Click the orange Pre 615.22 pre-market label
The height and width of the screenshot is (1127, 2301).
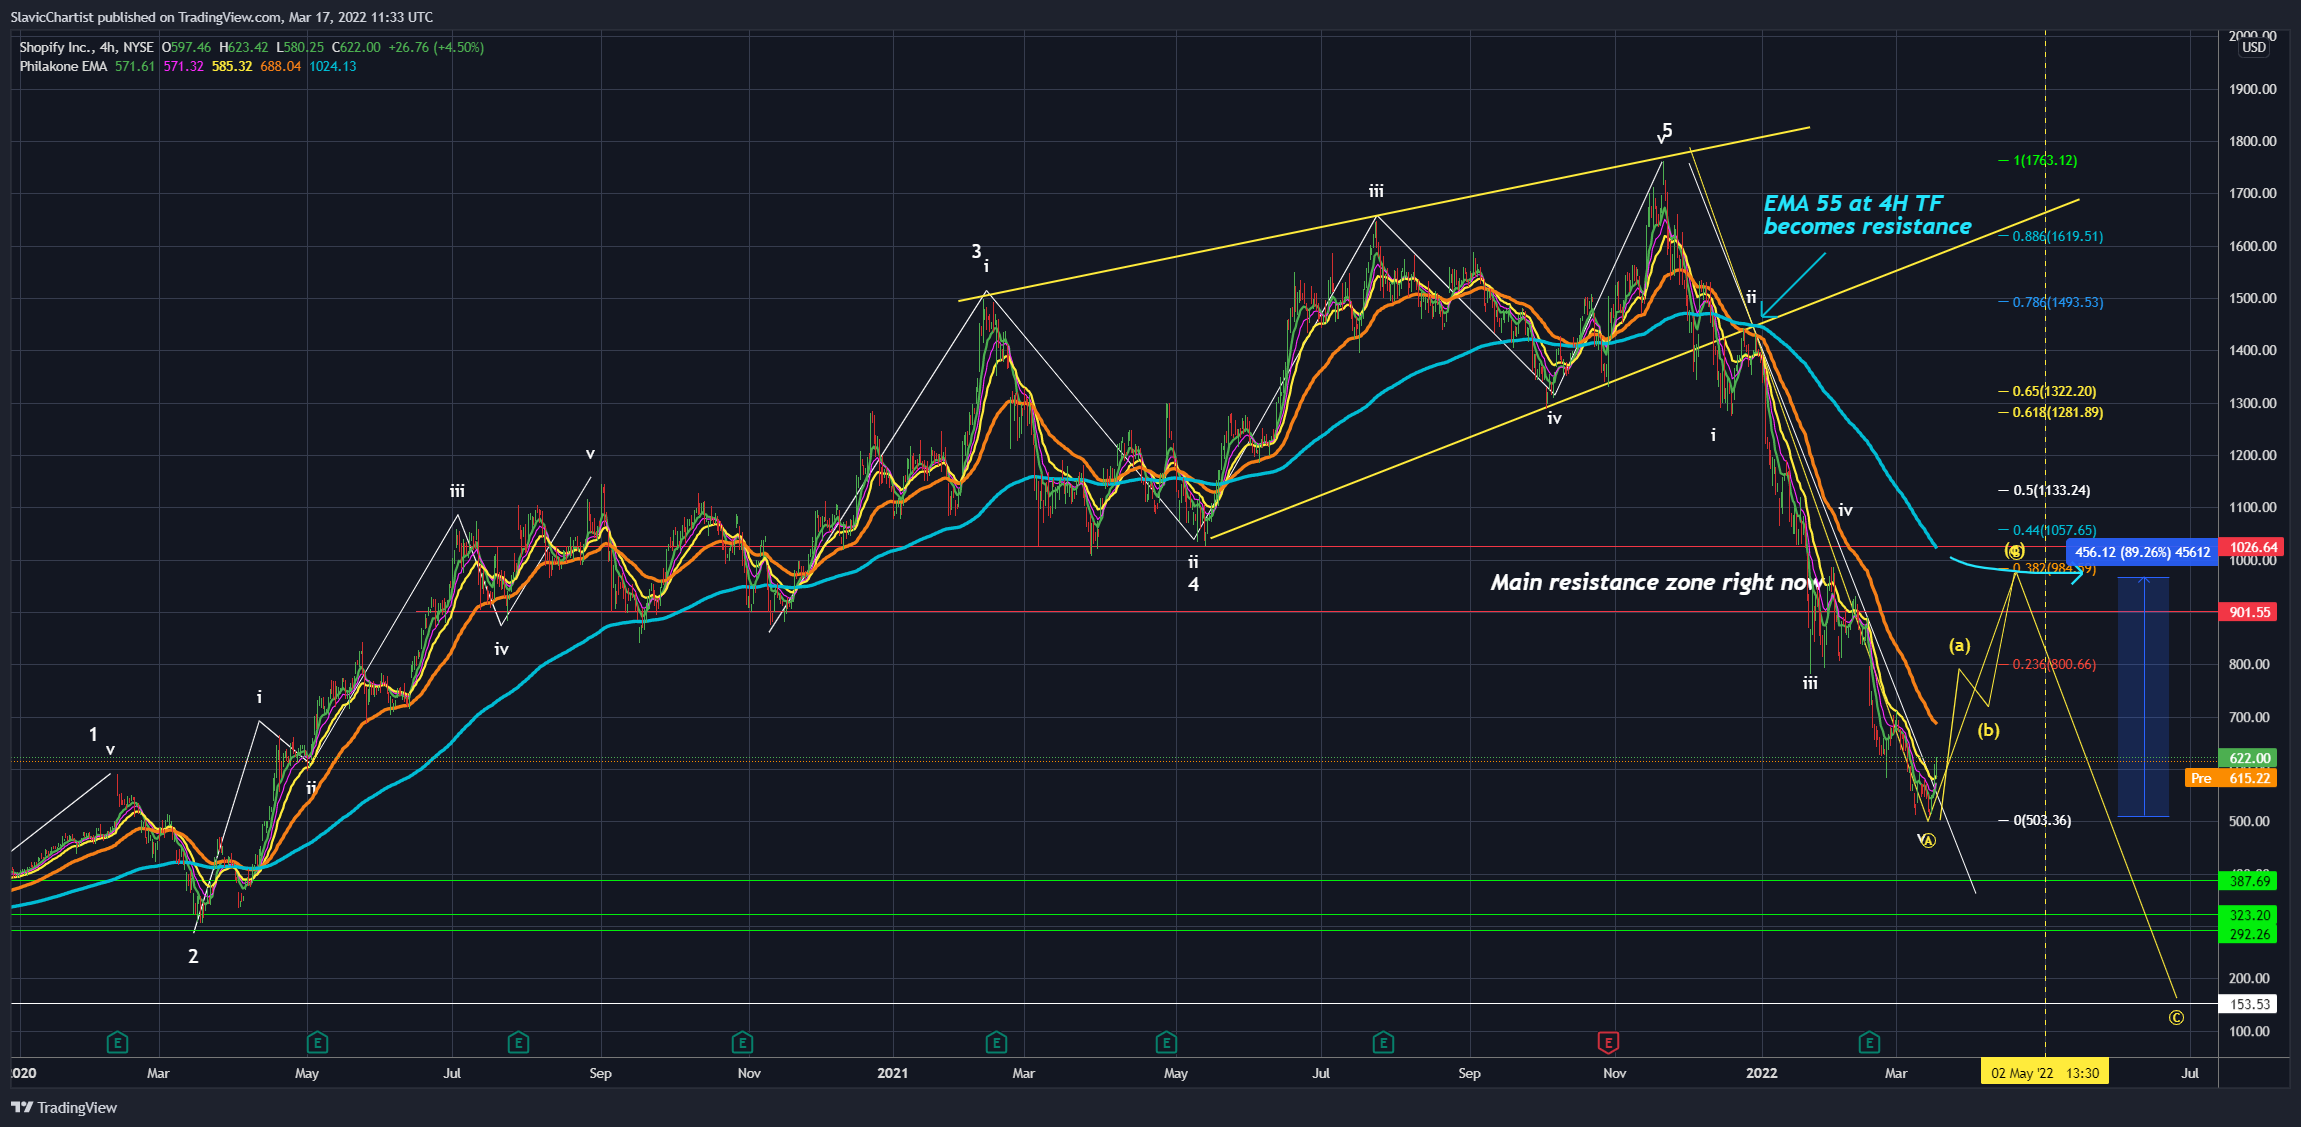tap(2231, 778)
